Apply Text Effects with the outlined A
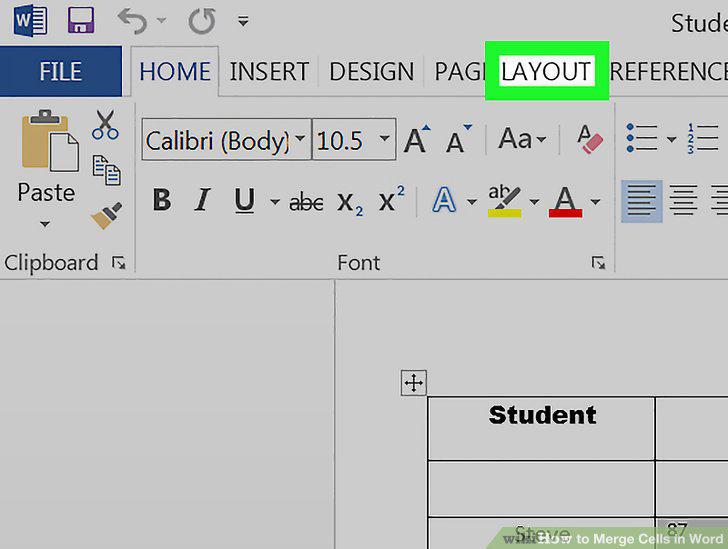Screen dimensions: 728x549 [x=444, y=200]
